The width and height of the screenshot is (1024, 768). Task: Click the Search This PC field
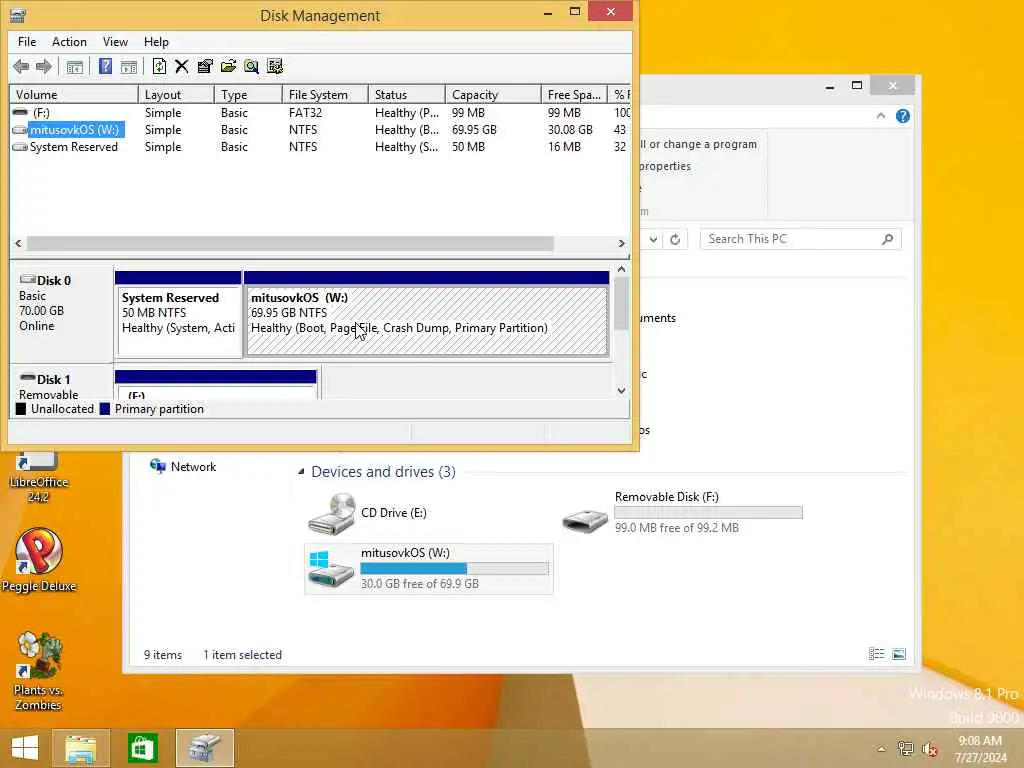800,239
